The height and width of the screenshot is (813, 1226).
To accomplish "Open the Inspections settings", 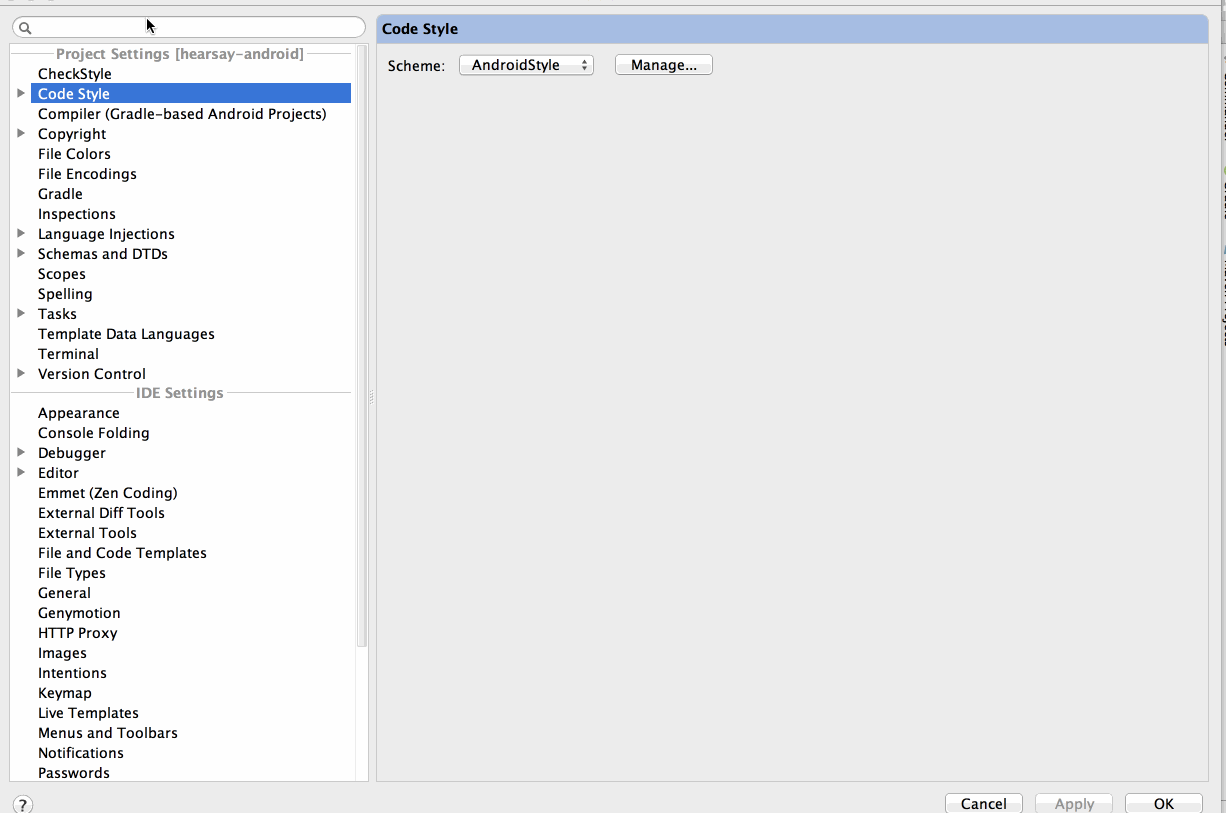I will pyautogui.click(x=77, y=214).
